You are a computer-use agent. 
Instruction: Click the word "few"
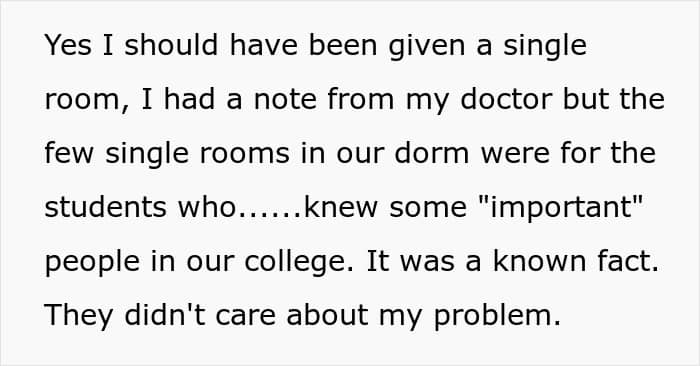pyautogui.click(x=69, y=153)
